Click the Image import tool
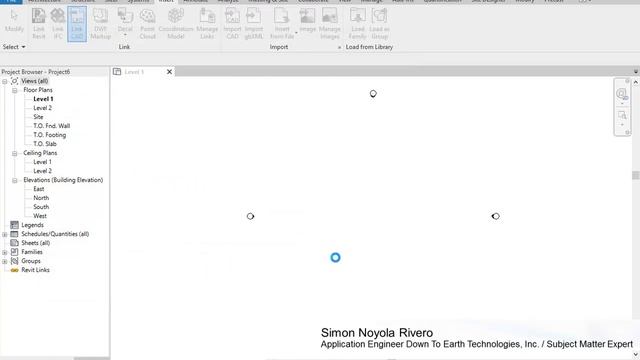The height and width of the screenshot is (360, 640). pyautogui.click(x=307, y=20)
